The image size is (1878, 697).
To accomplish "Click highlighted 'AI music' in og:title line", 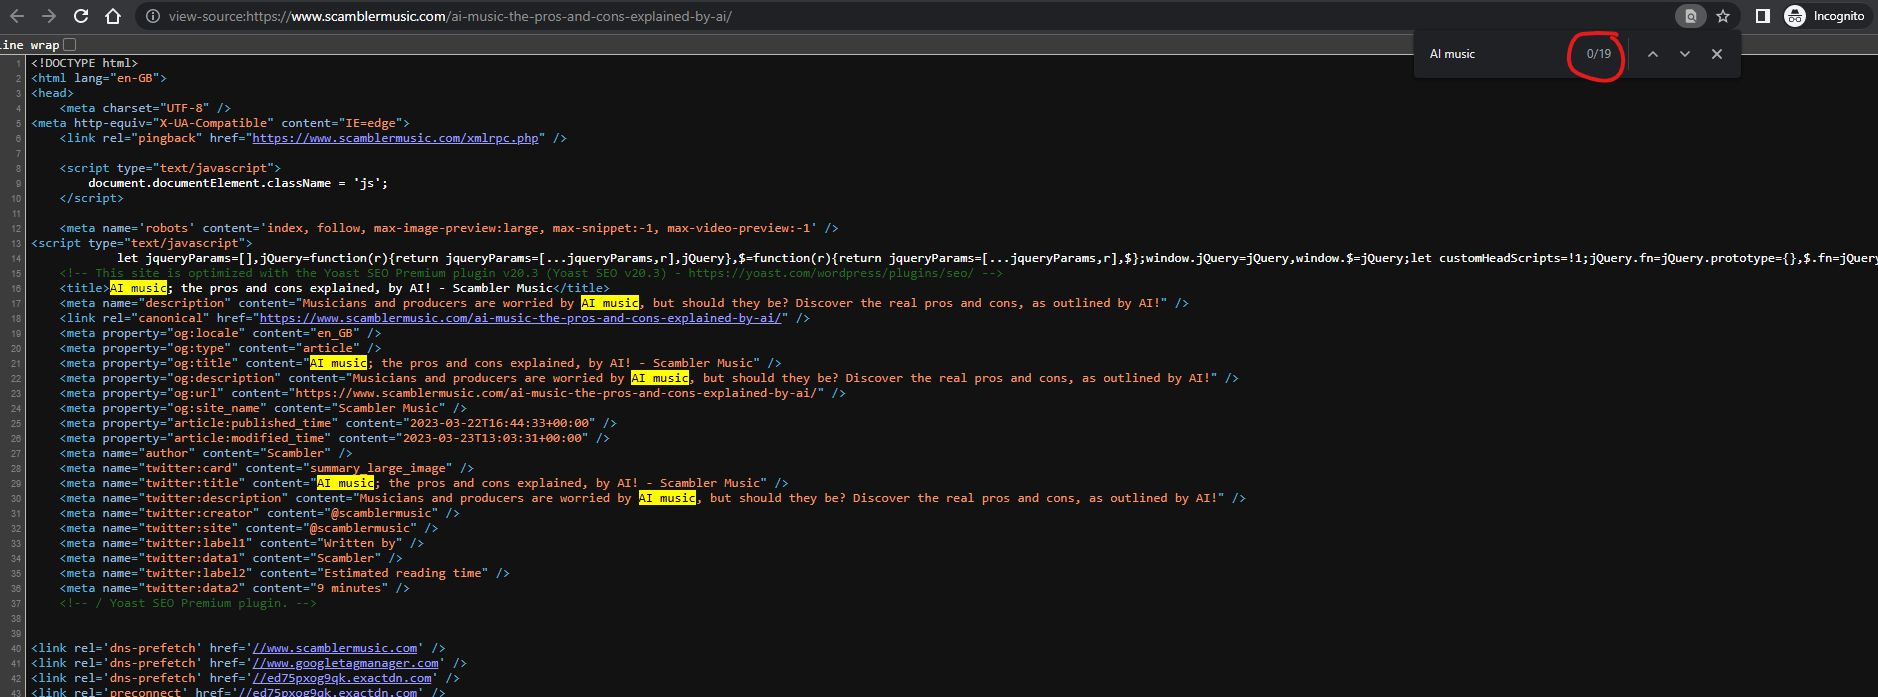I will tap(339, 363).
